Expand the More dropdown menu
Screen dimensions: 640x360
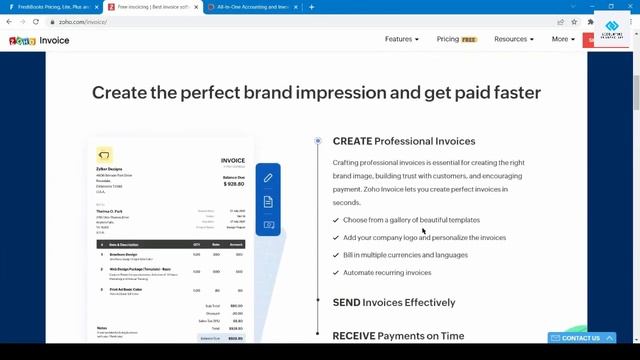coord(563,39)
